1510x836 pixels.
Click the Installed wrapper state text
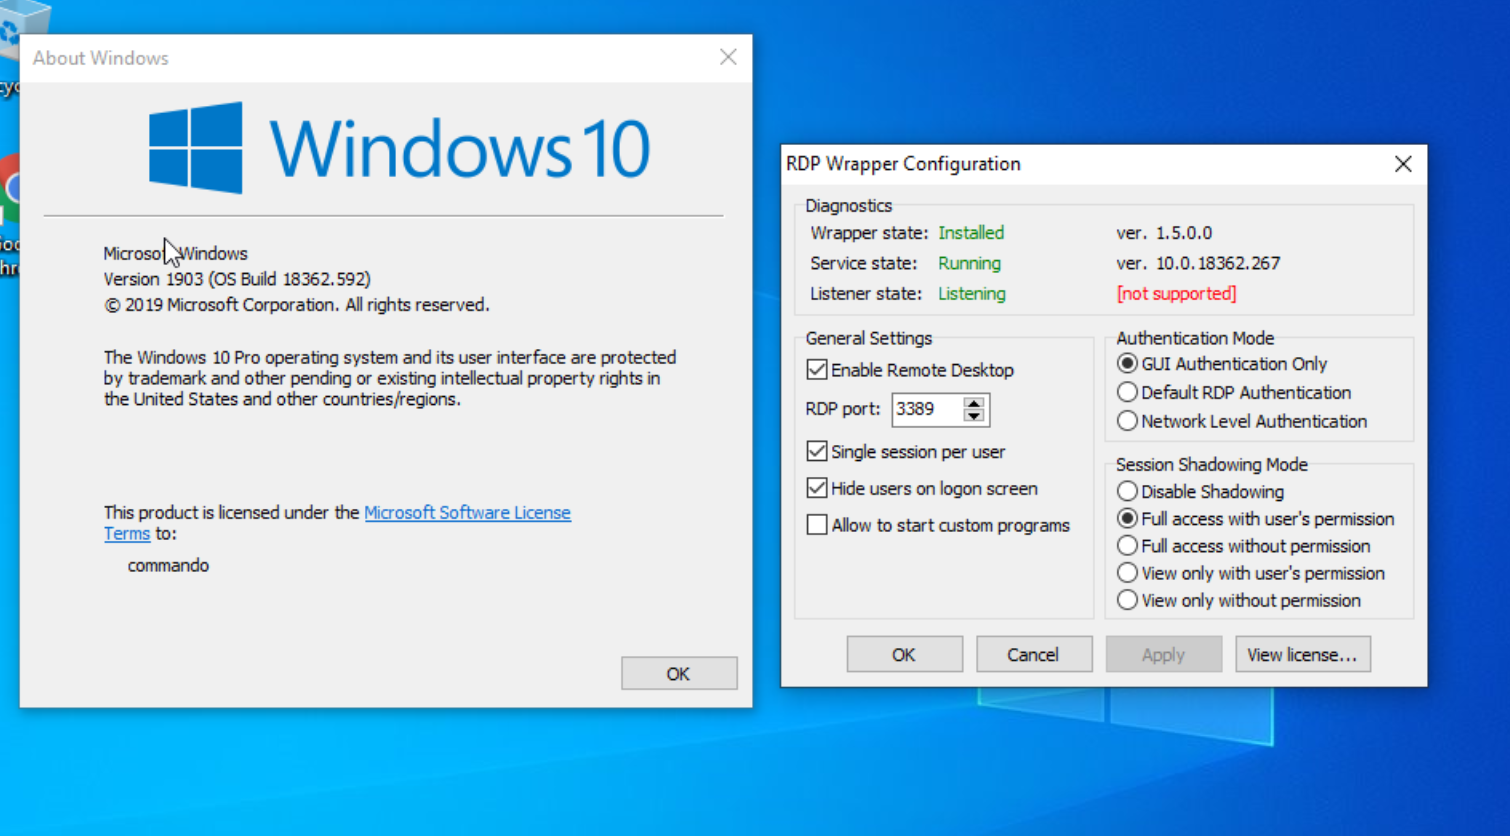(x=971, y=233)
